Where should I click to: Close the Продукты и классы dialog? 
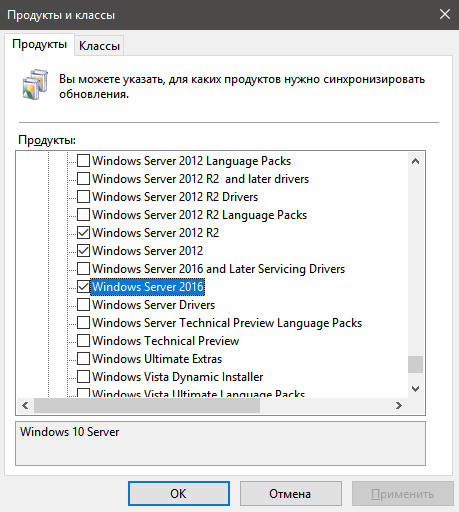coord(445,14)
